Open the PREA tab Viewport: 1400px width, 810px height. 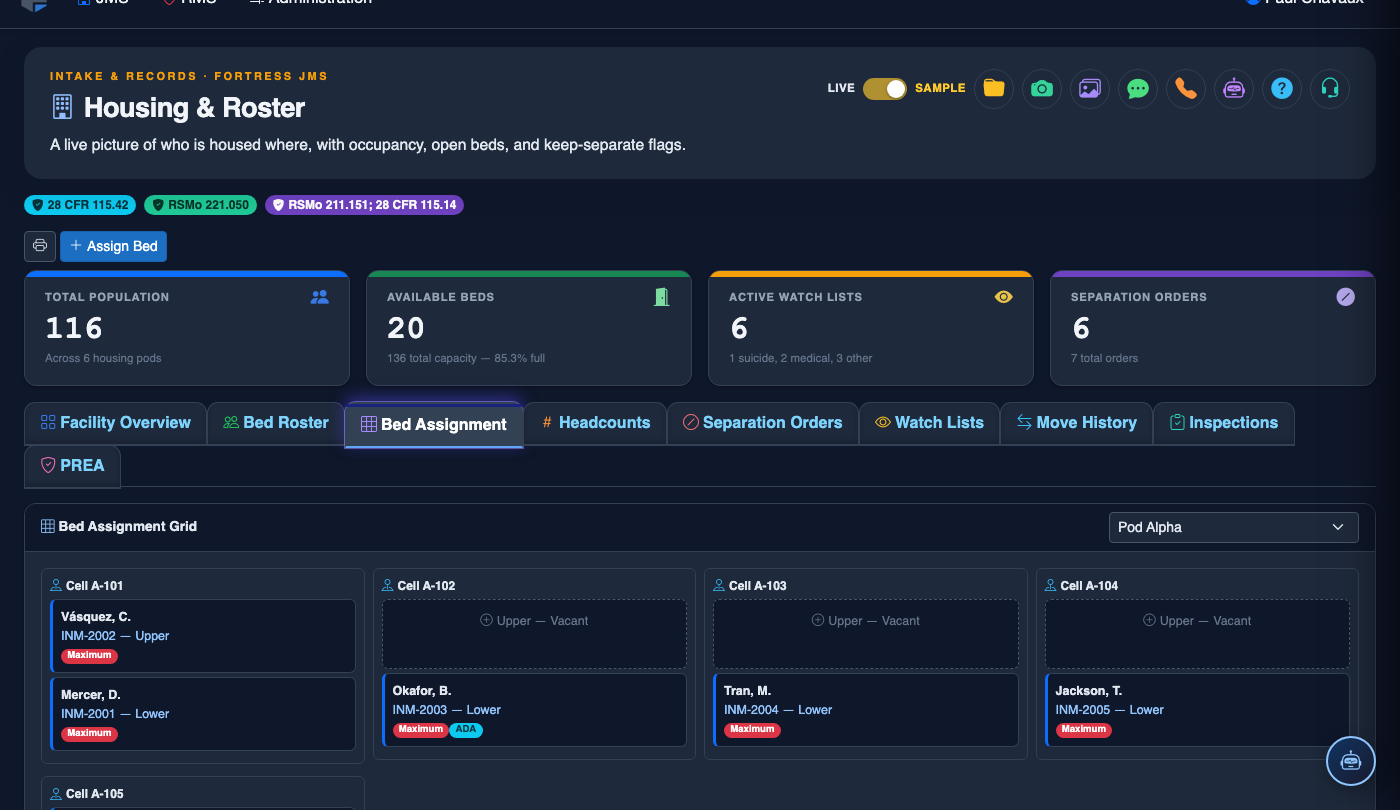click(72, 466)
